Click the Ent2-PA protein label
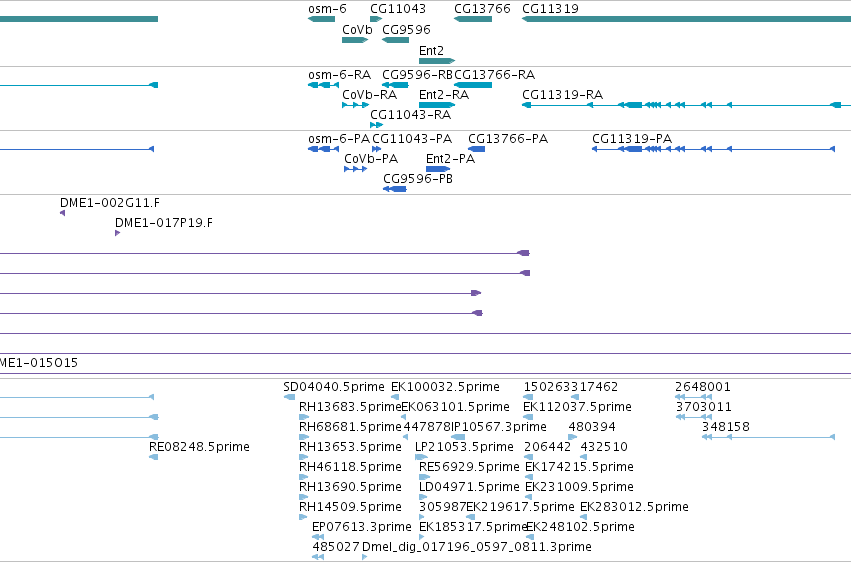The image size is (851, 562). [x=450, y=159]
